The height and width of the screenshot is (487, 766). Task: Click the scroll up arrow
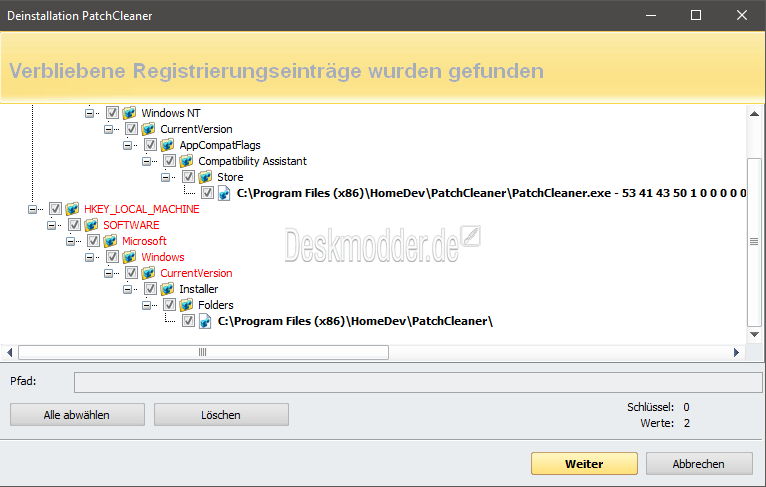[x=754, y=114]
